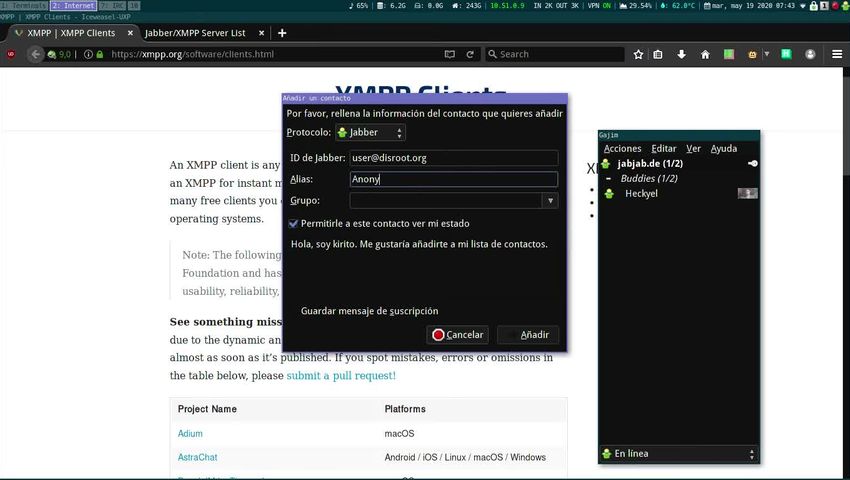Click the 'Platforms' column header
This screenshot has width=850, height=480.
point(405,409)
